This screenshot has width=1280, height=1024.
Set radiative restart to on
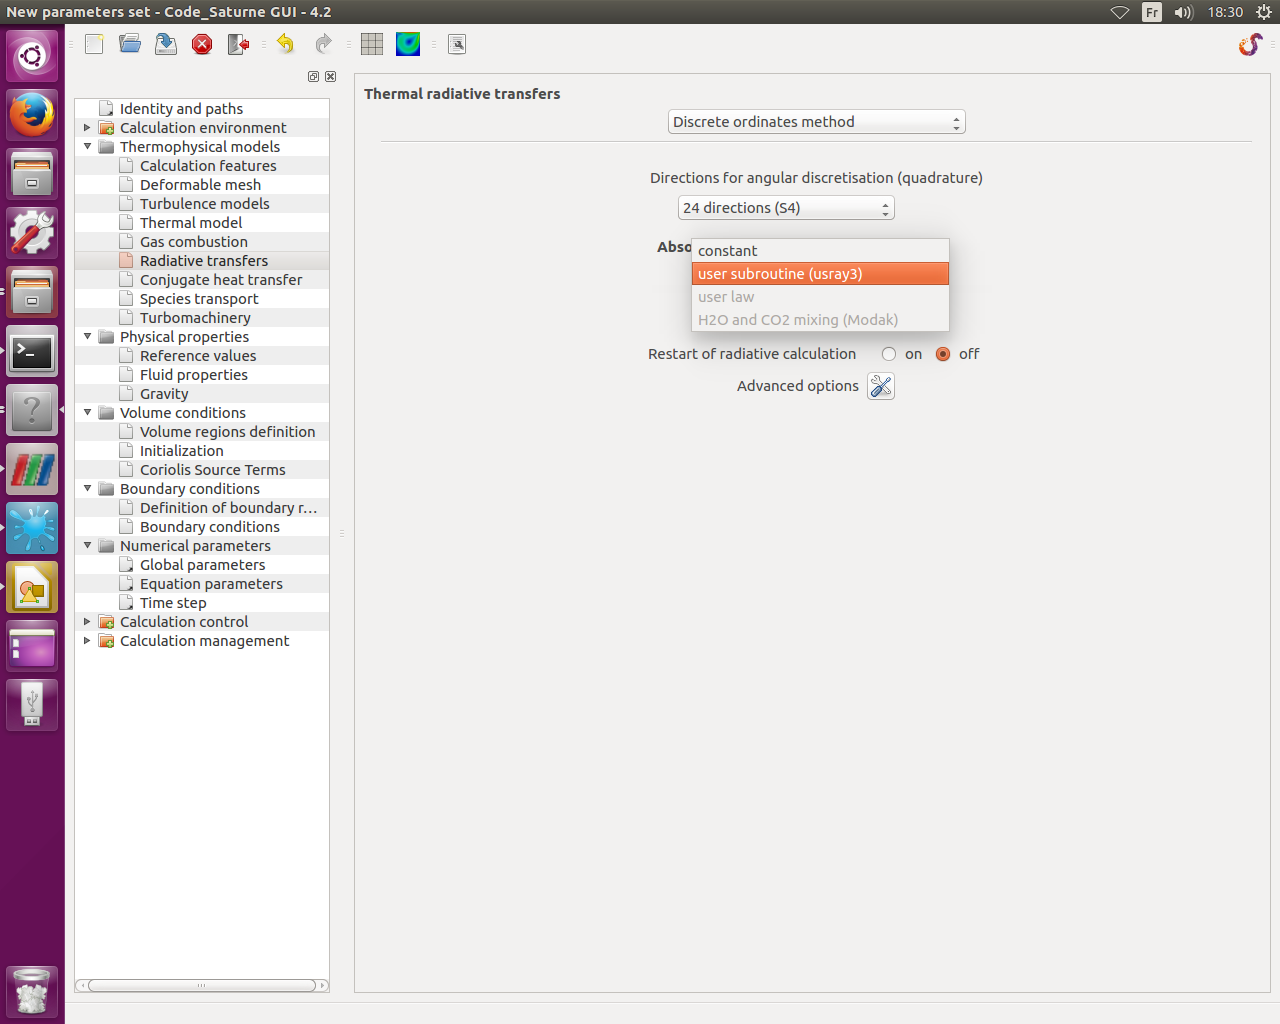point(889,354)
